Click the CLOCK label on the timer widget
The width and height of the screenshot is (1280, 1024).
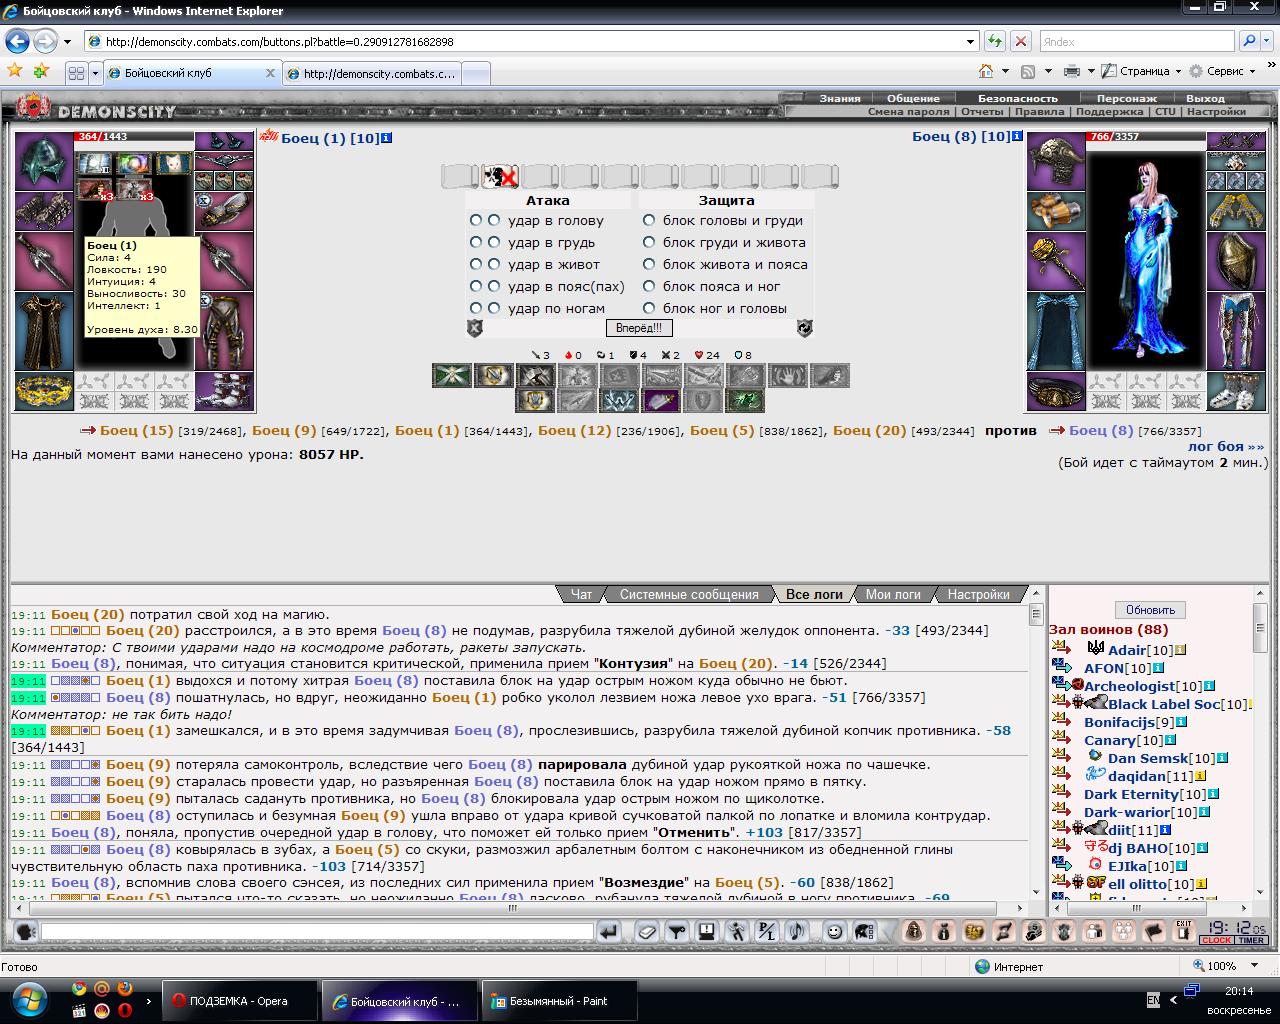pyautogui.click(x=1216, y=941)
